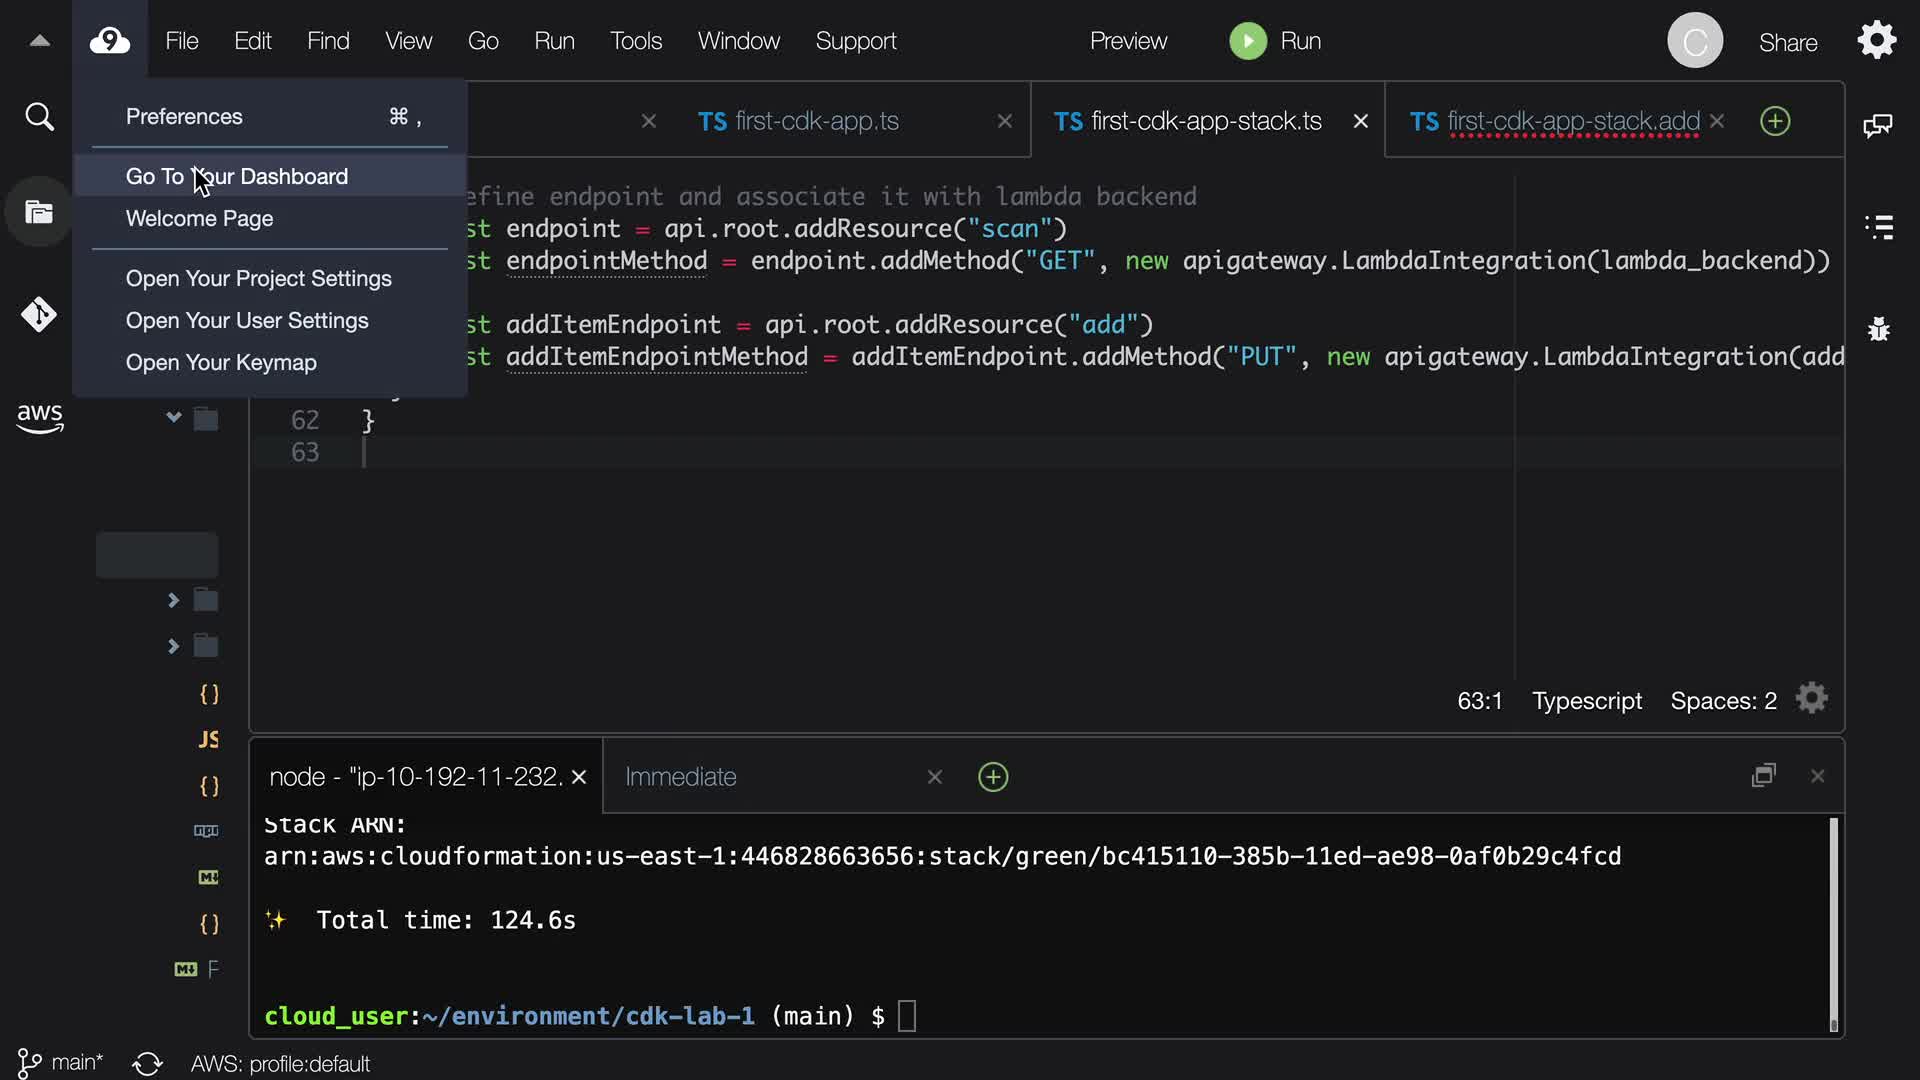The width and height of the screenshot is (1920, 1080).
Task: Click the terminal vertical scrollbar
Action: 1833,920
